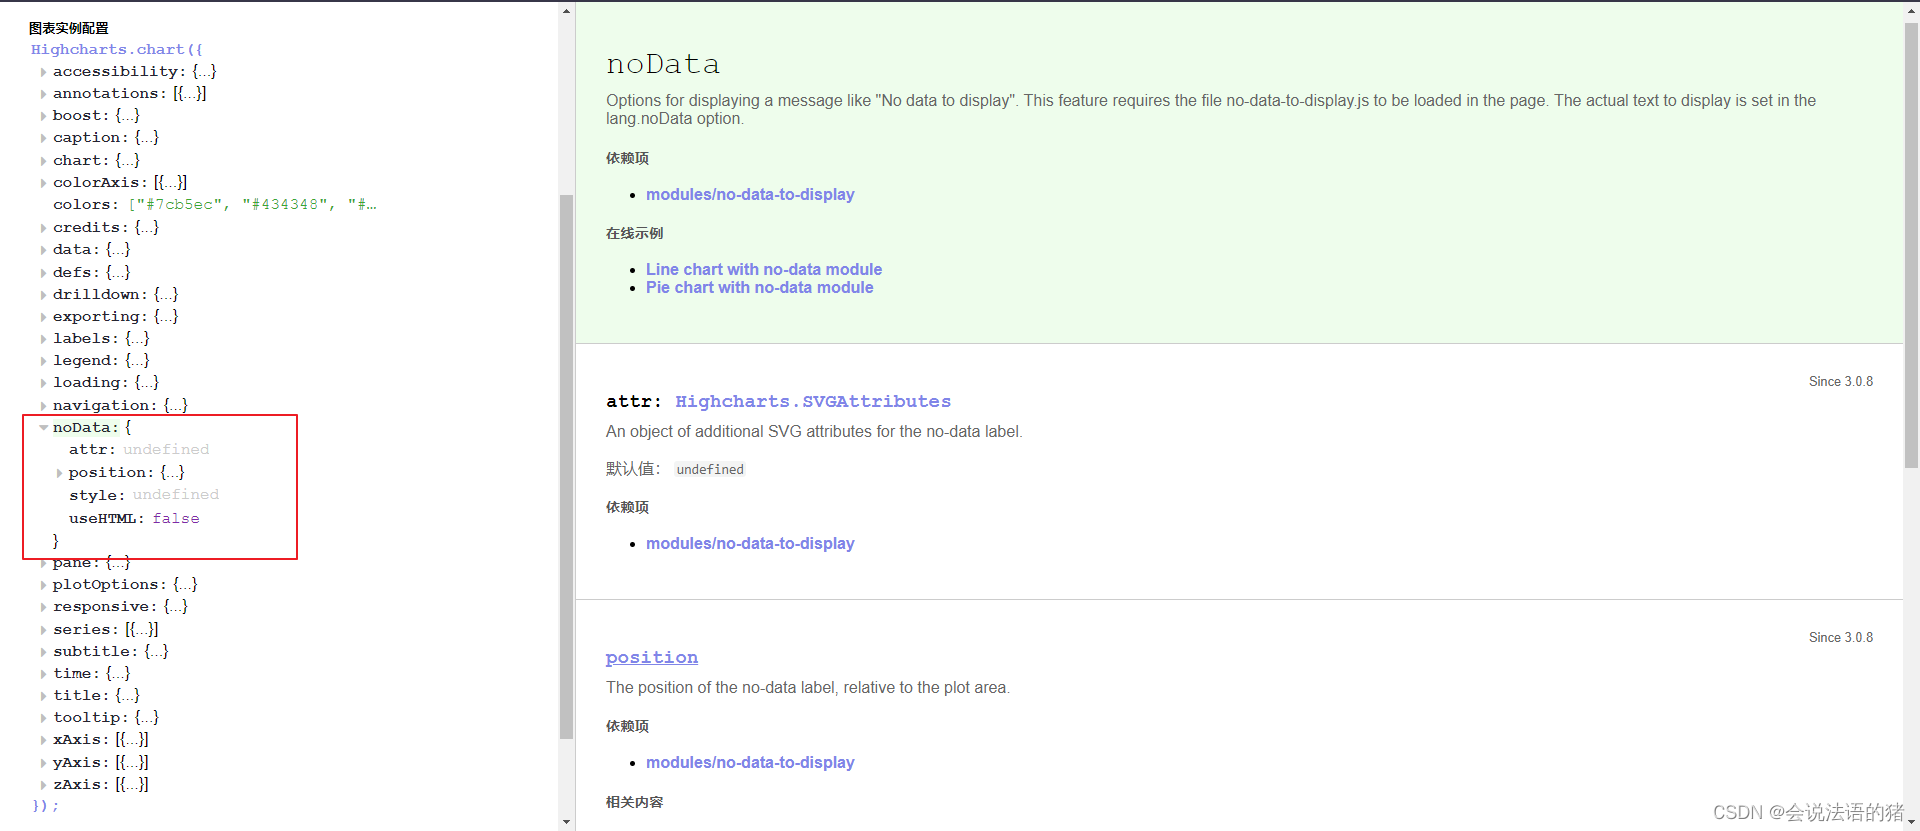
Task: Expand the defs option node
Action: pos(43,273)
